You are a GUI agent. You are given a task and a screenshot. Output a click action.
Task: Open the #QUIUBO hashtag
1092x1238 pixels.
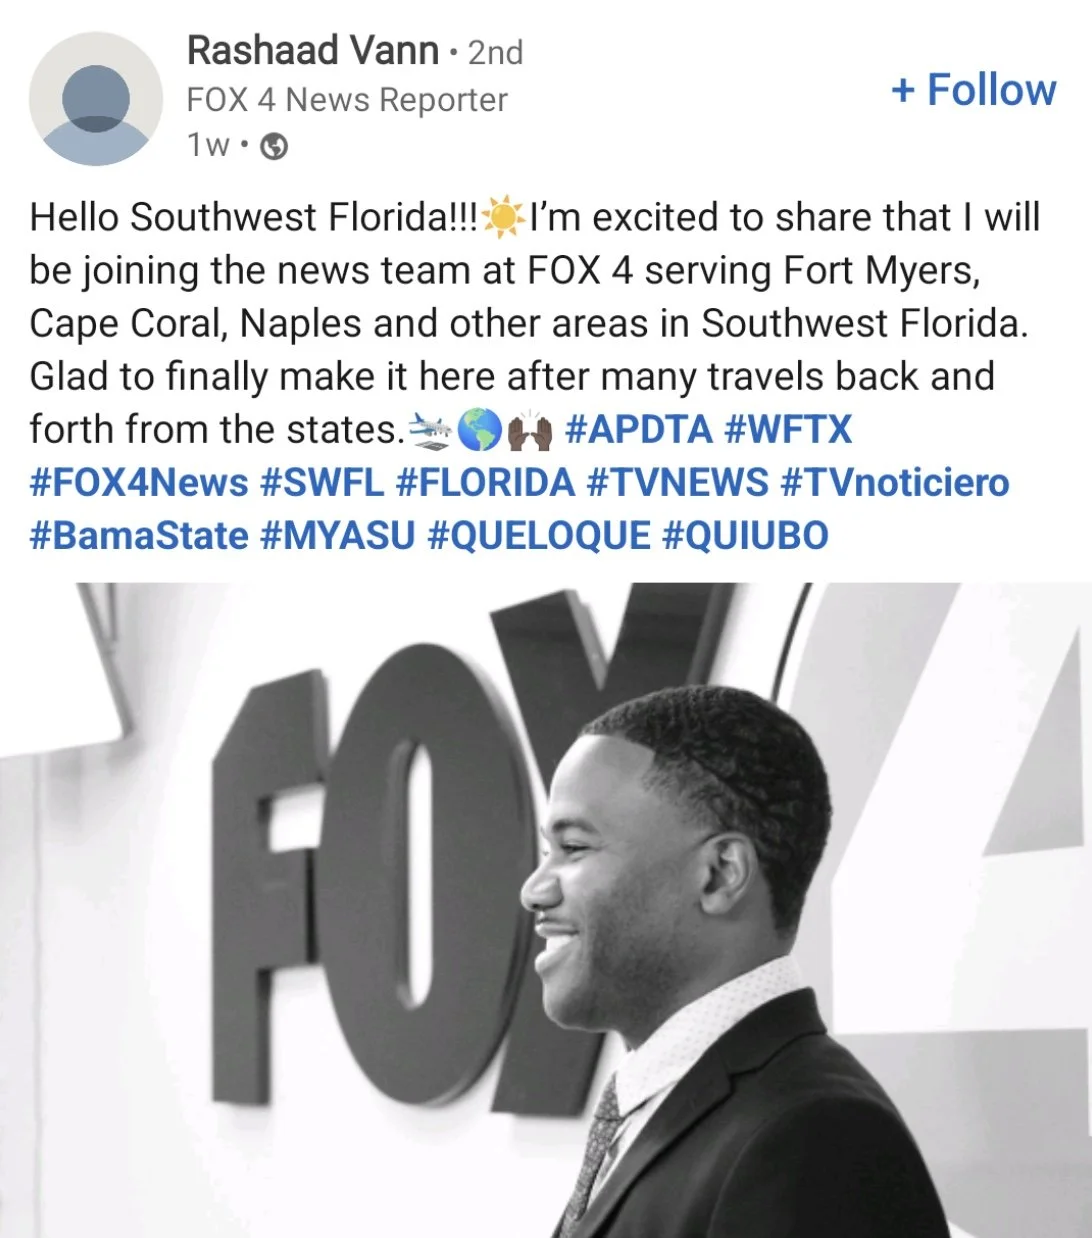(746, 536)
